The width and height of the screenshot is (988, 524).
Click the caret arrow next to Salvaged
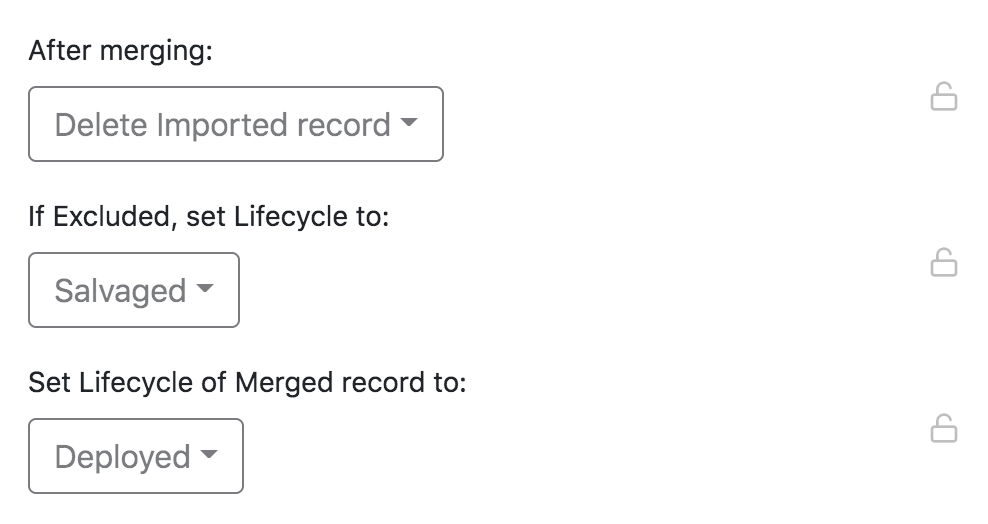[x=204, y=290]
